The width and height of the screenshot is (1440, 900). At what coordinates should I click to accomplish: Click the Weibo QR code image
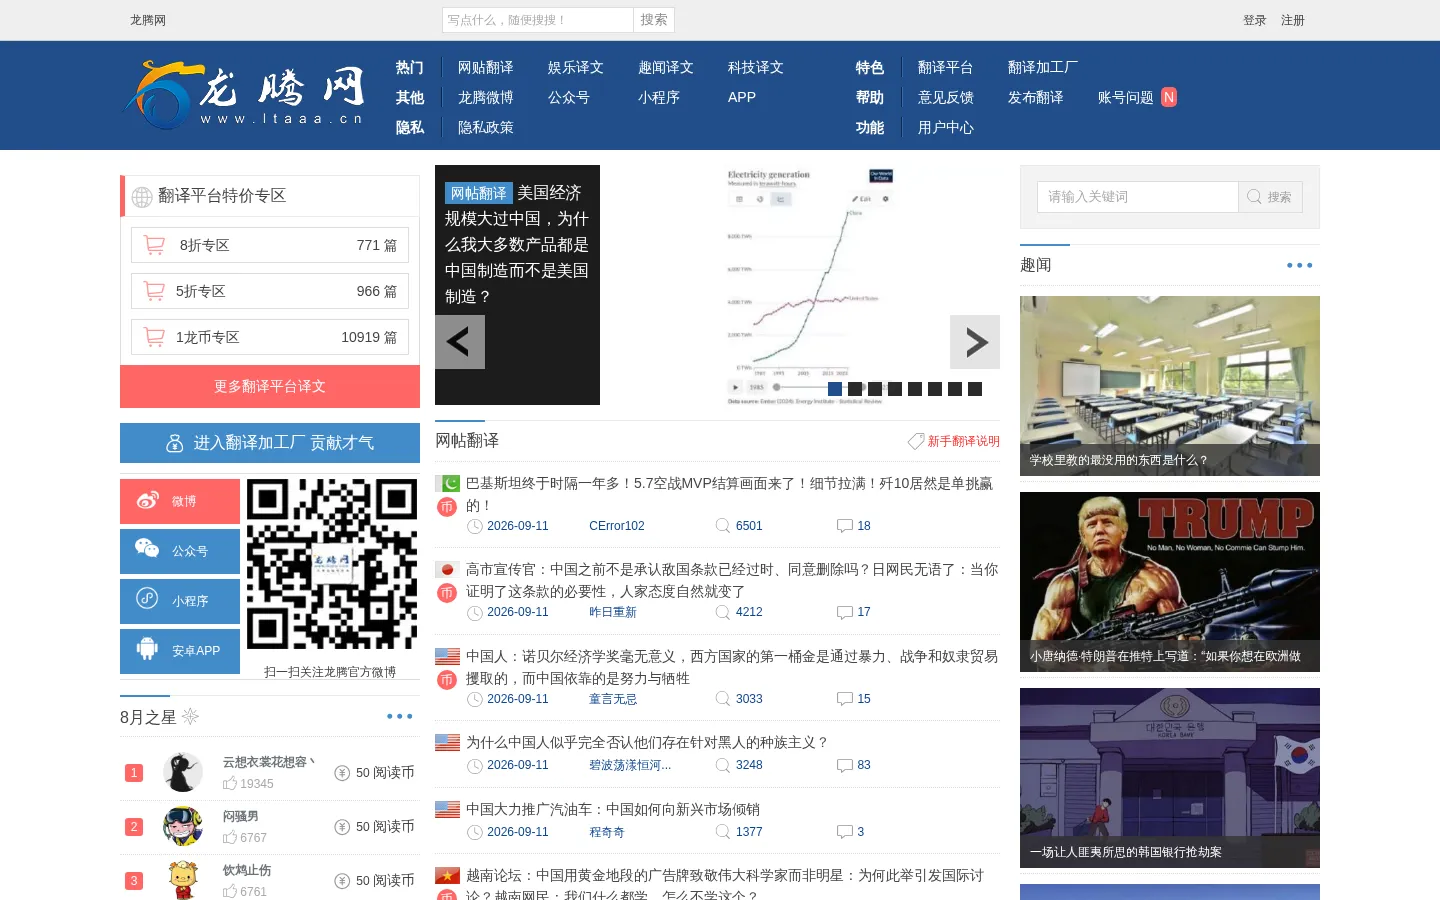pos(332,564)
